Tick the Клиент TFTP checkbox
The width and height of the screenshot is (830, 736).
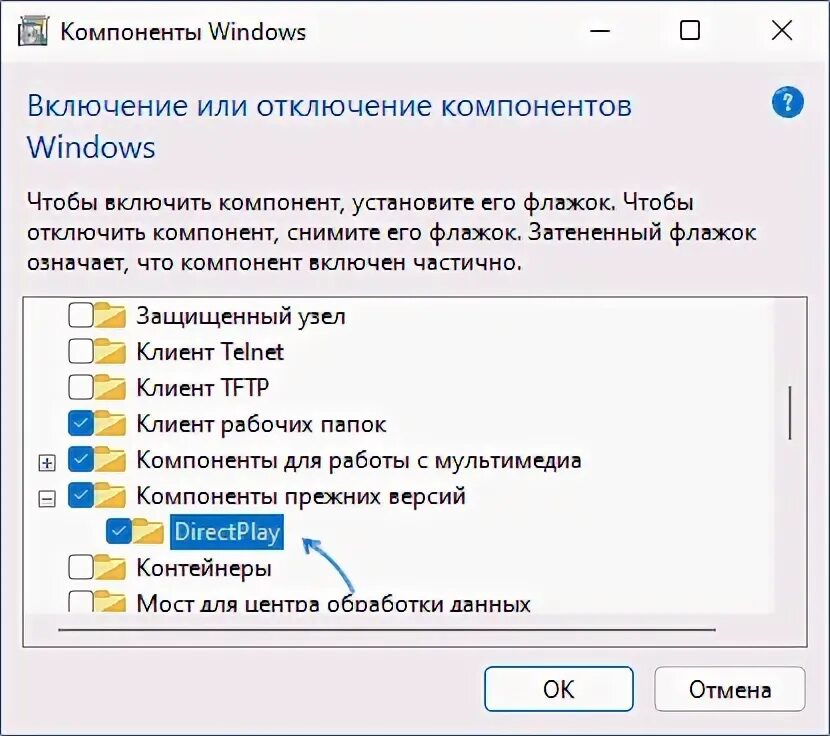pos(80,388)
